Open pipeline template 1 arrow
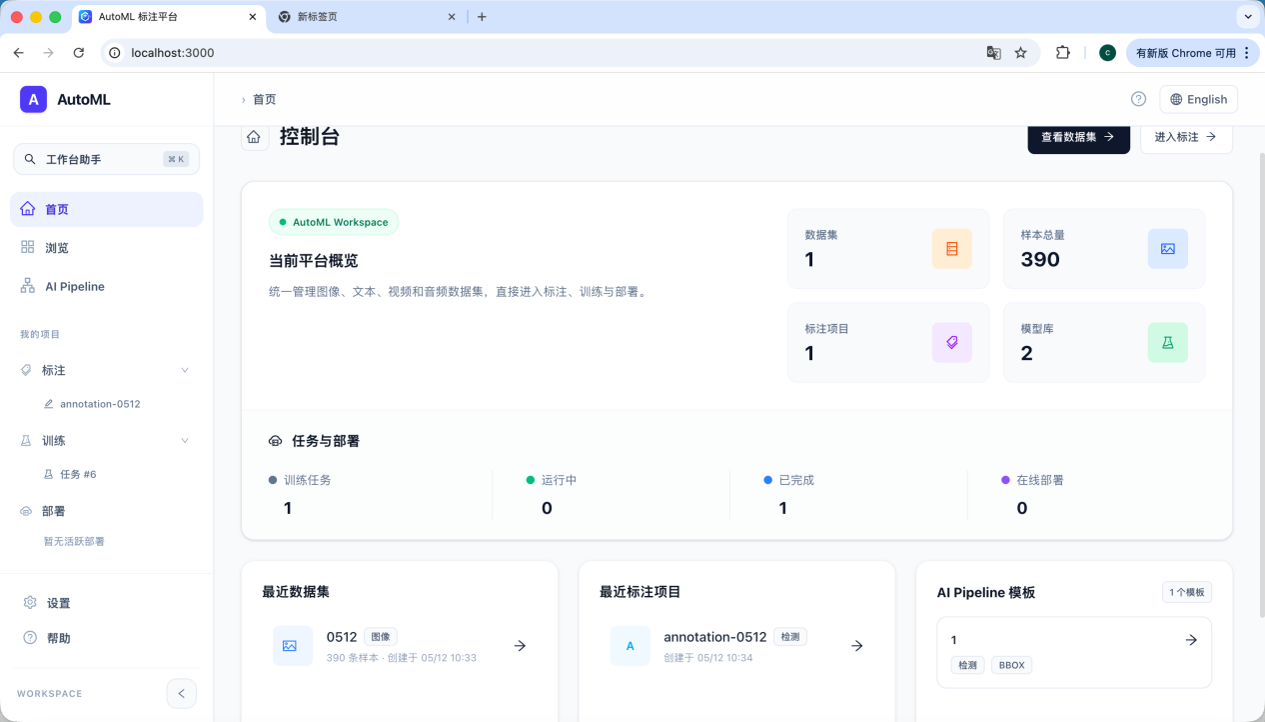 click(1191, 640)
